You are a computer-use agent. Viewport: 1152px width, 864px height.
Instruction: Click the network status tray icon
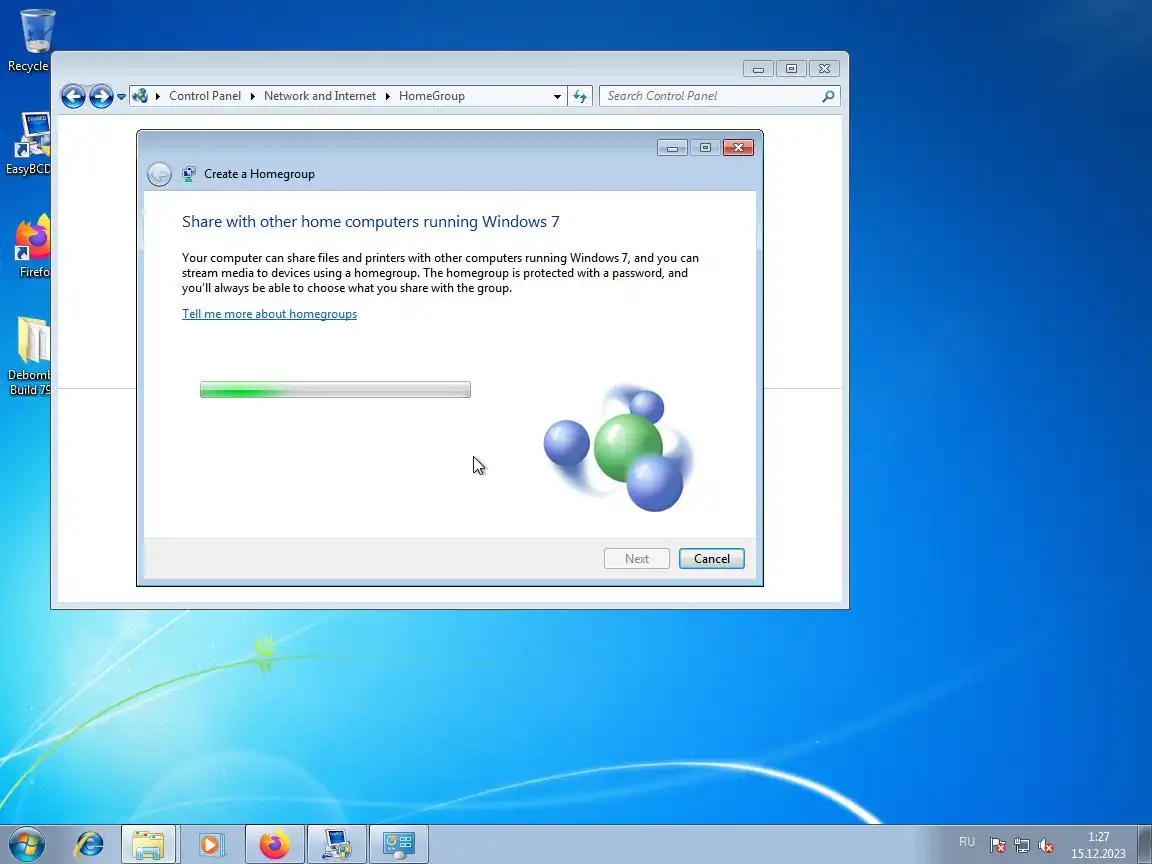coord(1021,846)
